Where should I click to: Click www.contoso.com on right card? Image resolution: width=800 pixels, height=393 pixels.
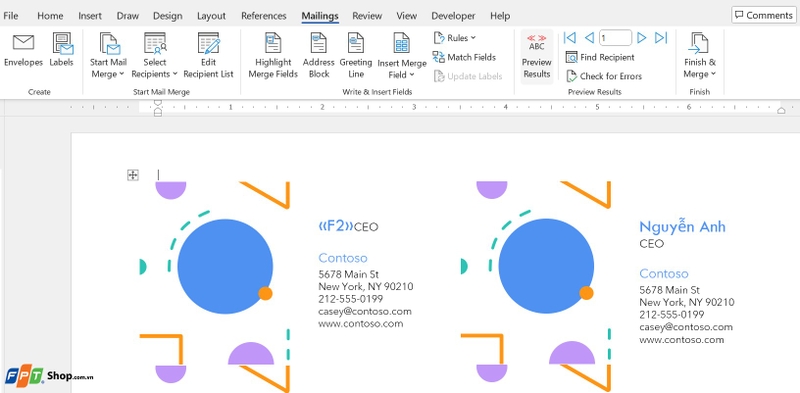682,339
